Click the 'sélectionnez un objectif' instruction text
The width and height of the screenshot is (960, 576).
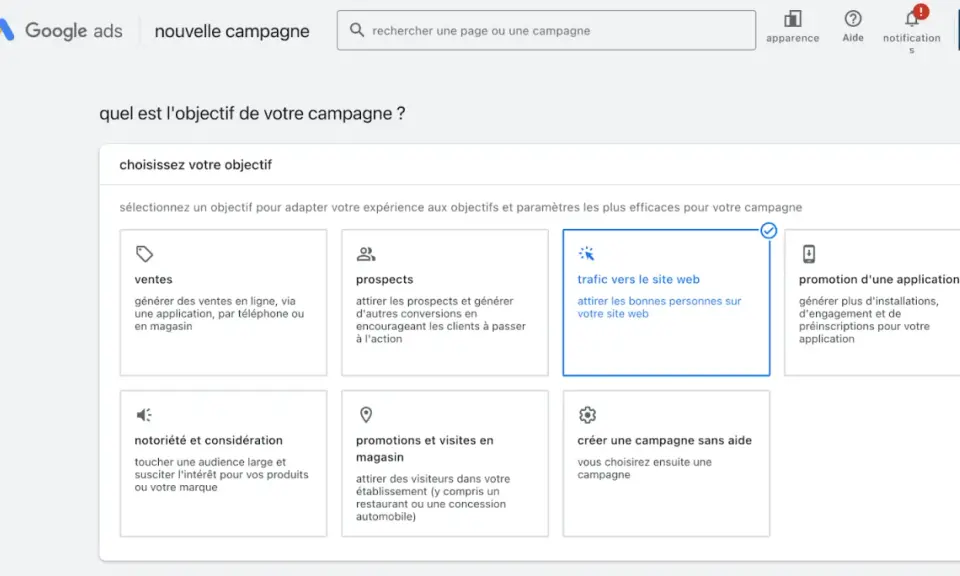tap(460, 208)
